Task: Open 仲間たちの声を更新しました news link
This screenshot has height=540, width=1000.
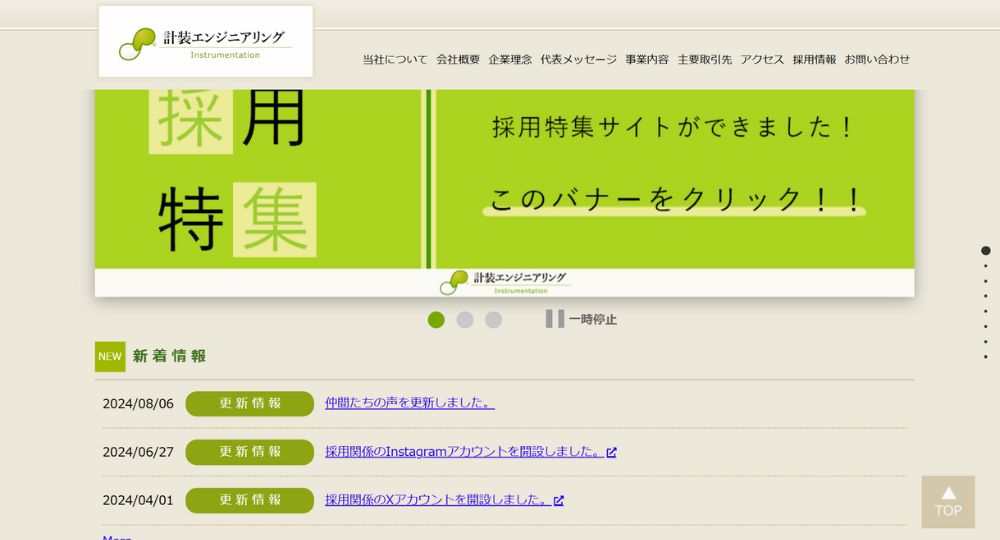Action: (409, 403)
